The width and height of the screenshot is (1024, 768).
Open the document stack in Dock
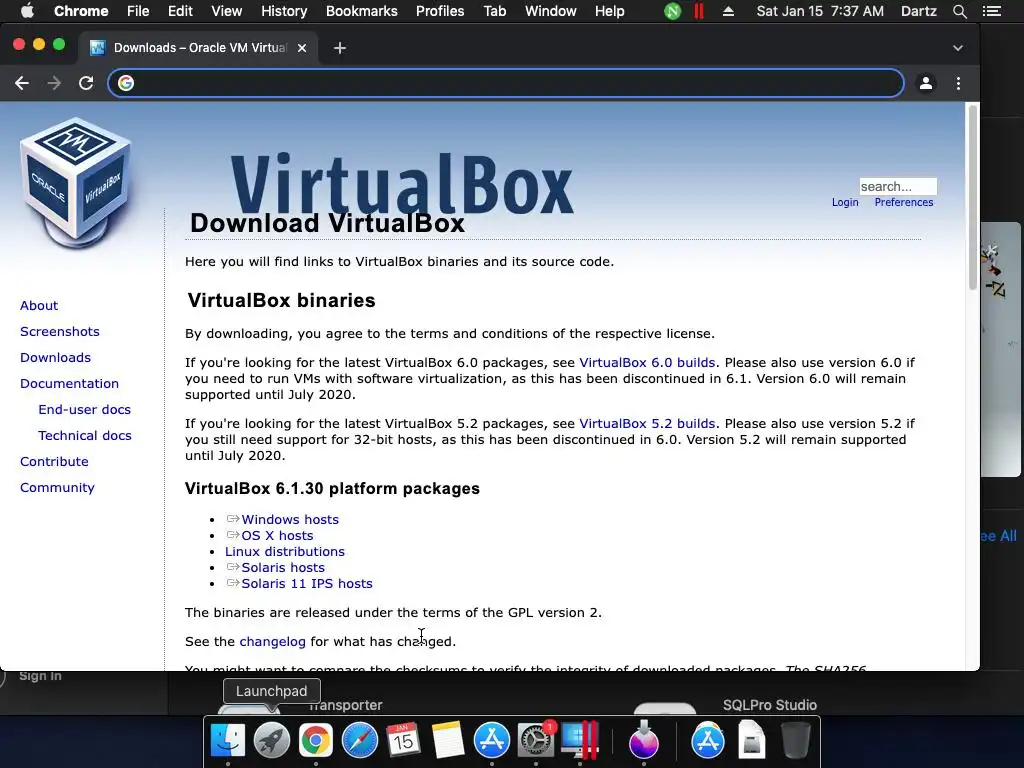pyautogui.click(x=752, y=741)
